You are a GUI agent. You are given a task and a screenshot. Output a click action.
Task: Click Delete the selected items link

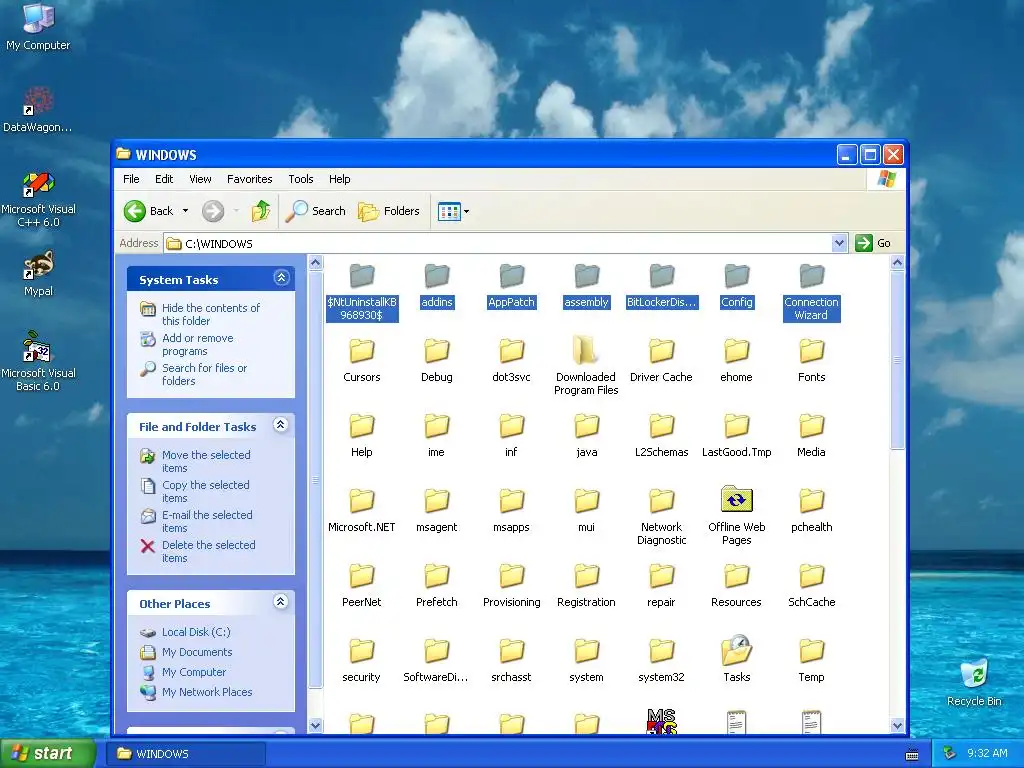tap(208, 551)
